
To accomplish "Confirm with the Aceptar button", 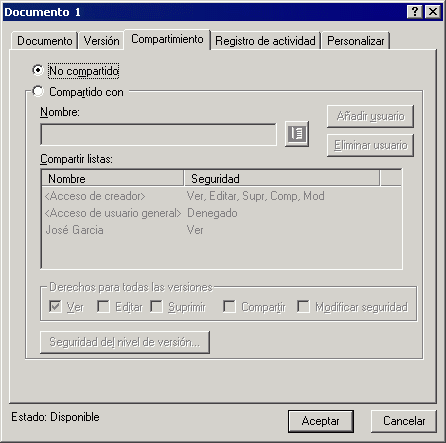I will click(321, 421).
